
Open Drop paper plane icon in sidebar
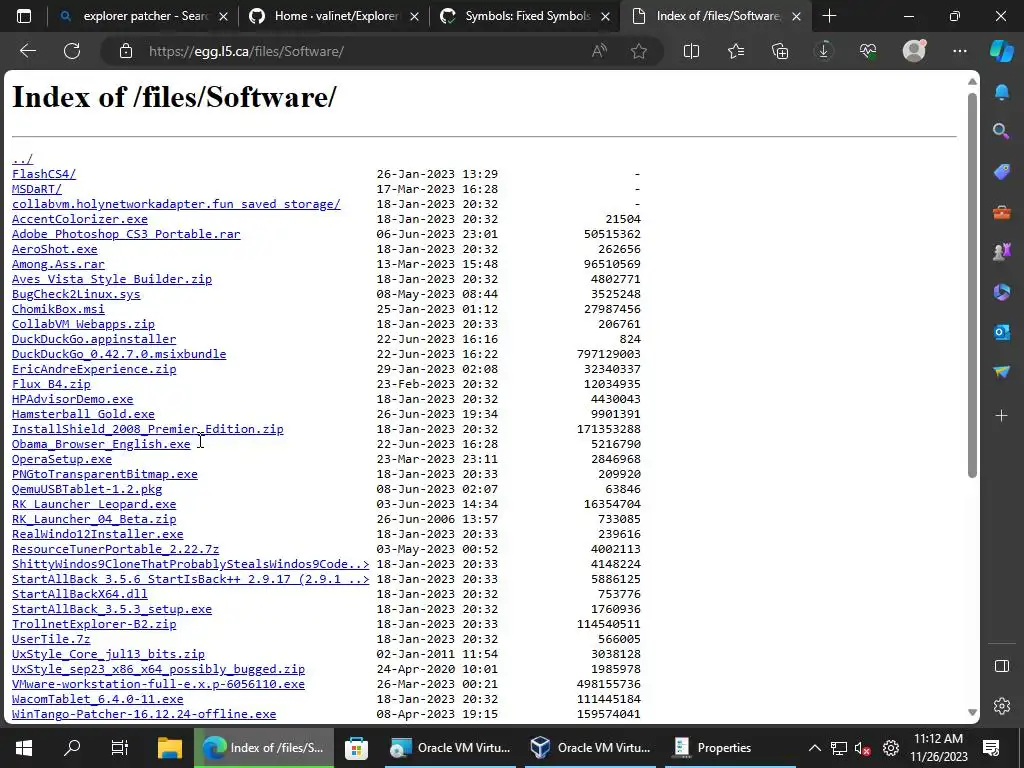click(1001, 372)
